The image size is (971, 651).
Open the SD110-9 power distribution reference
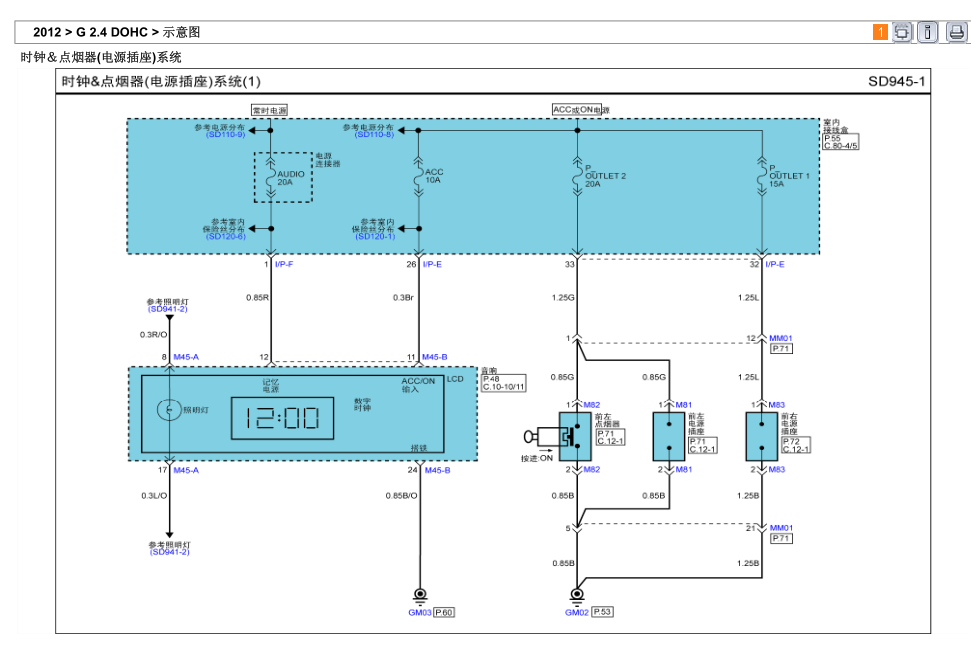tap(225, 134)
